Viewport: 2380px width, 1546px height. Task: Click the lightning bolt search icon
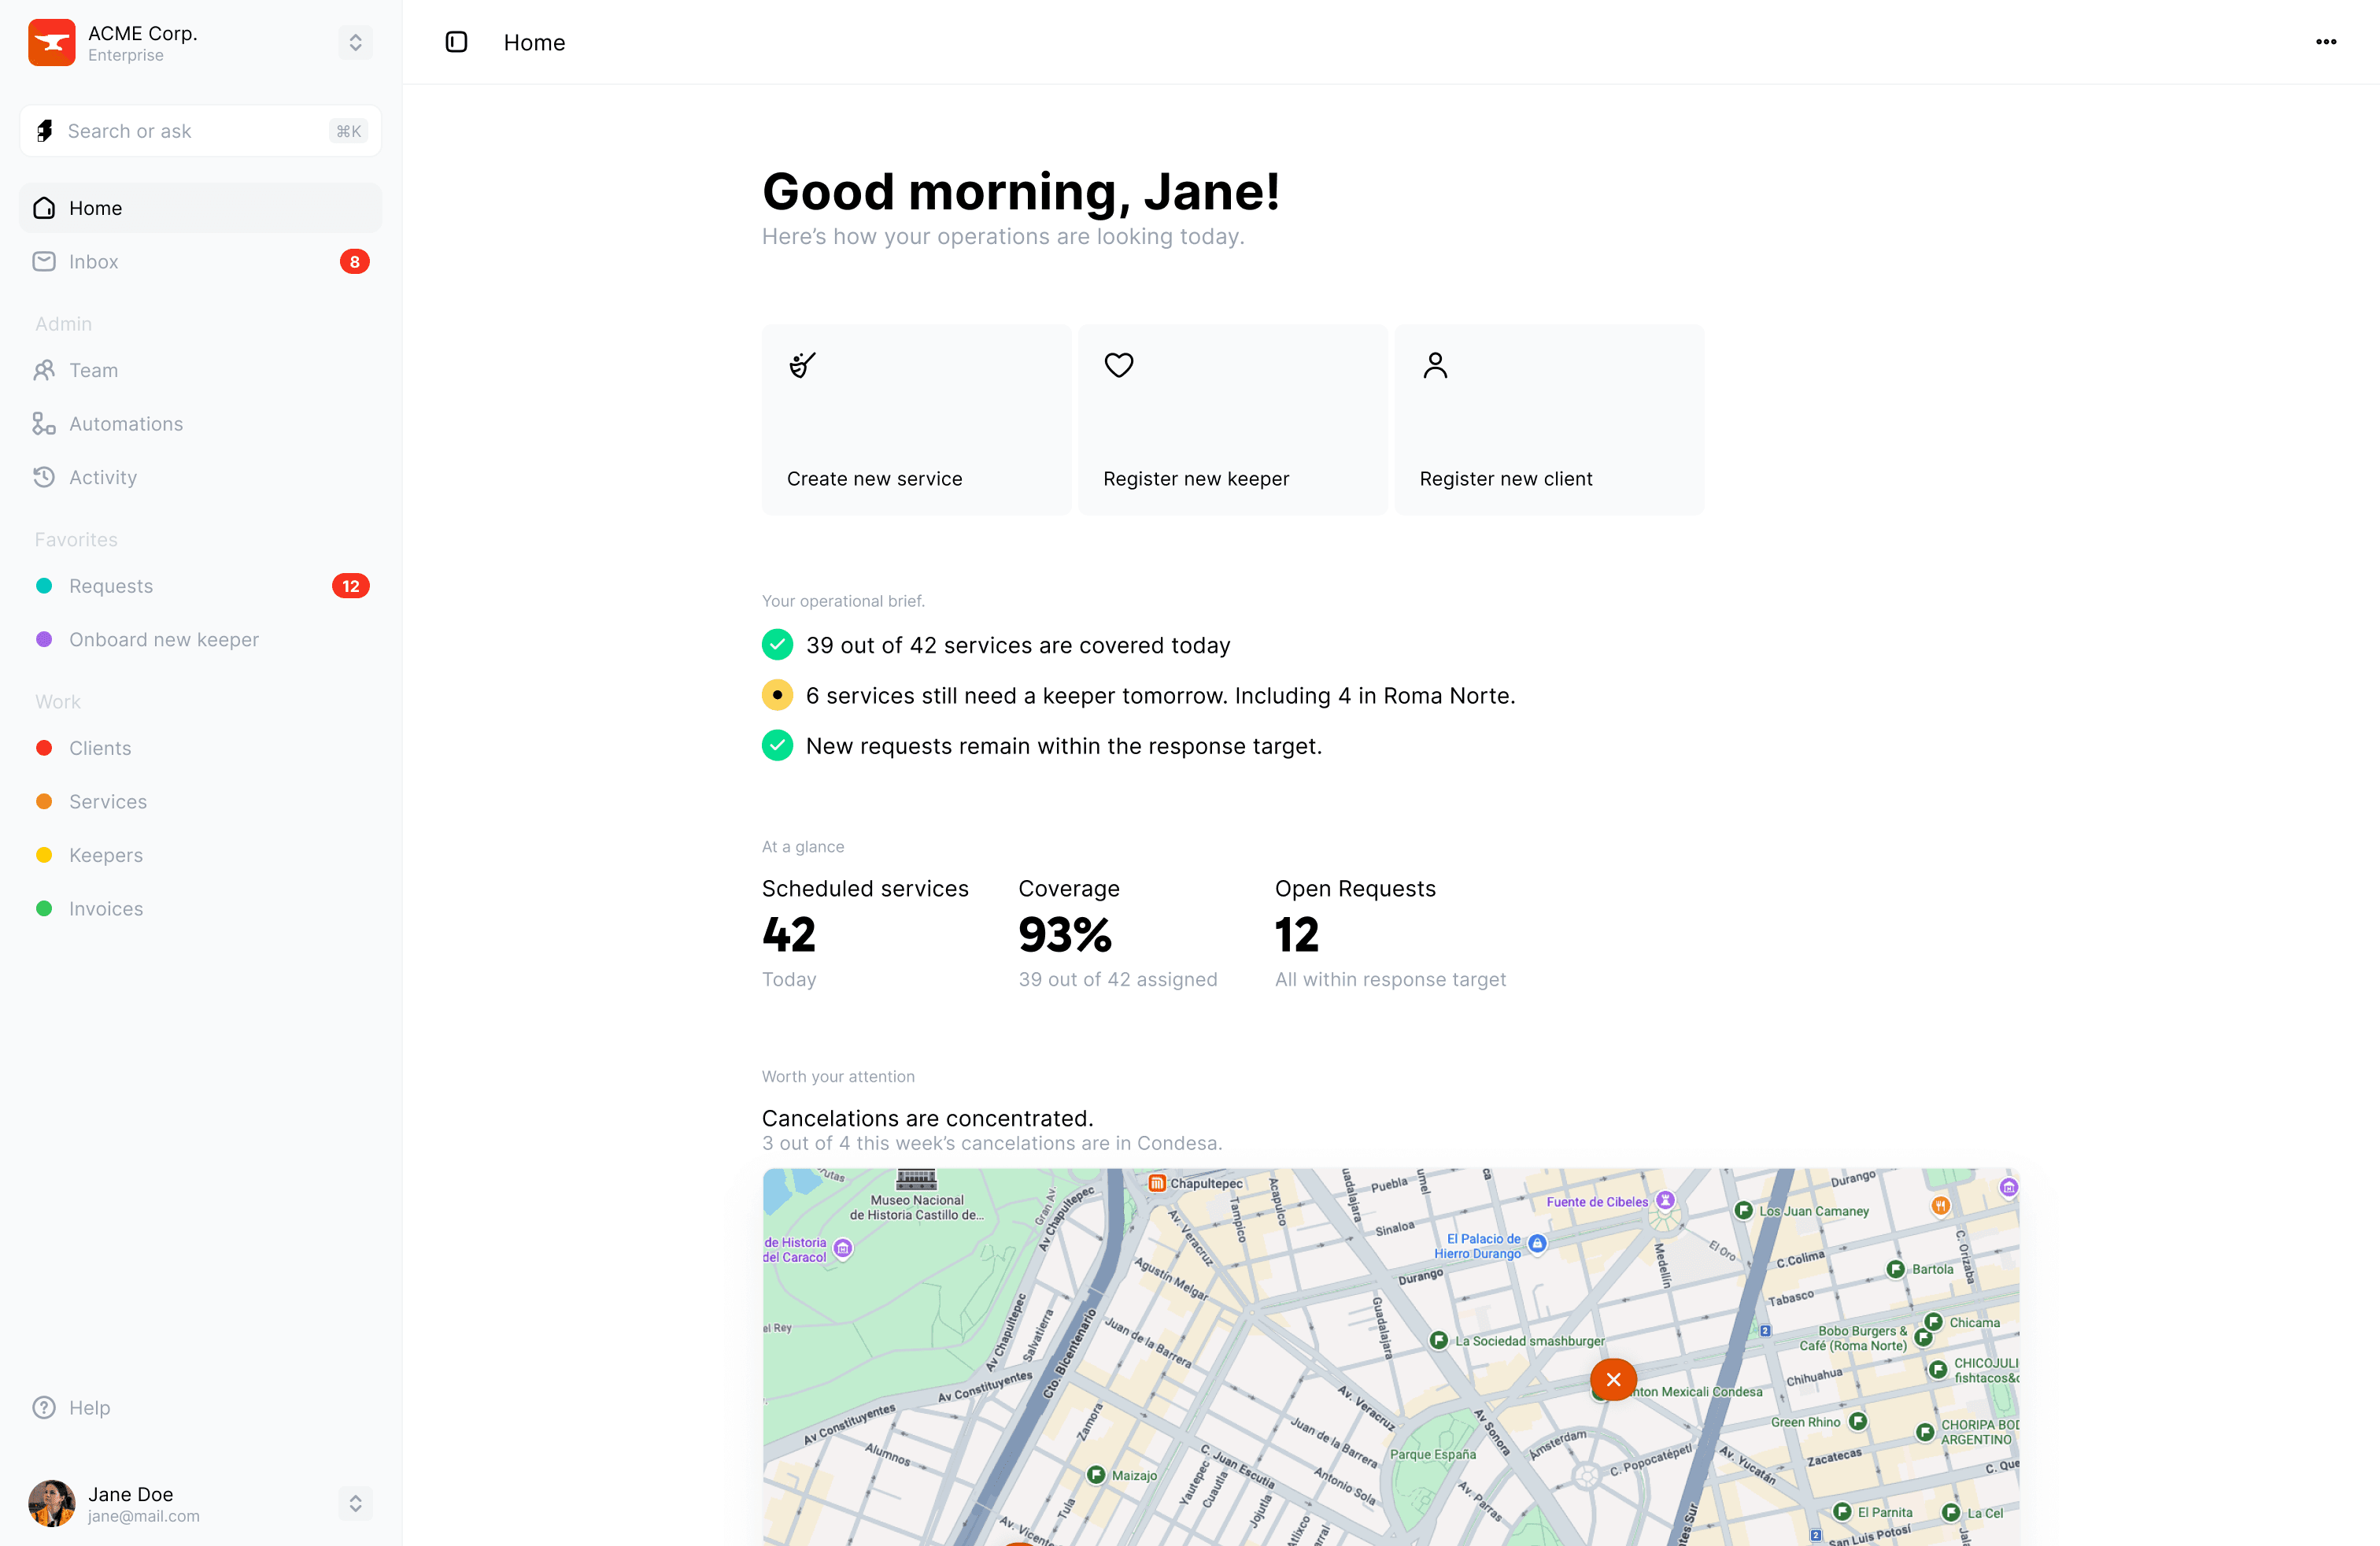[x=44, y=131]
